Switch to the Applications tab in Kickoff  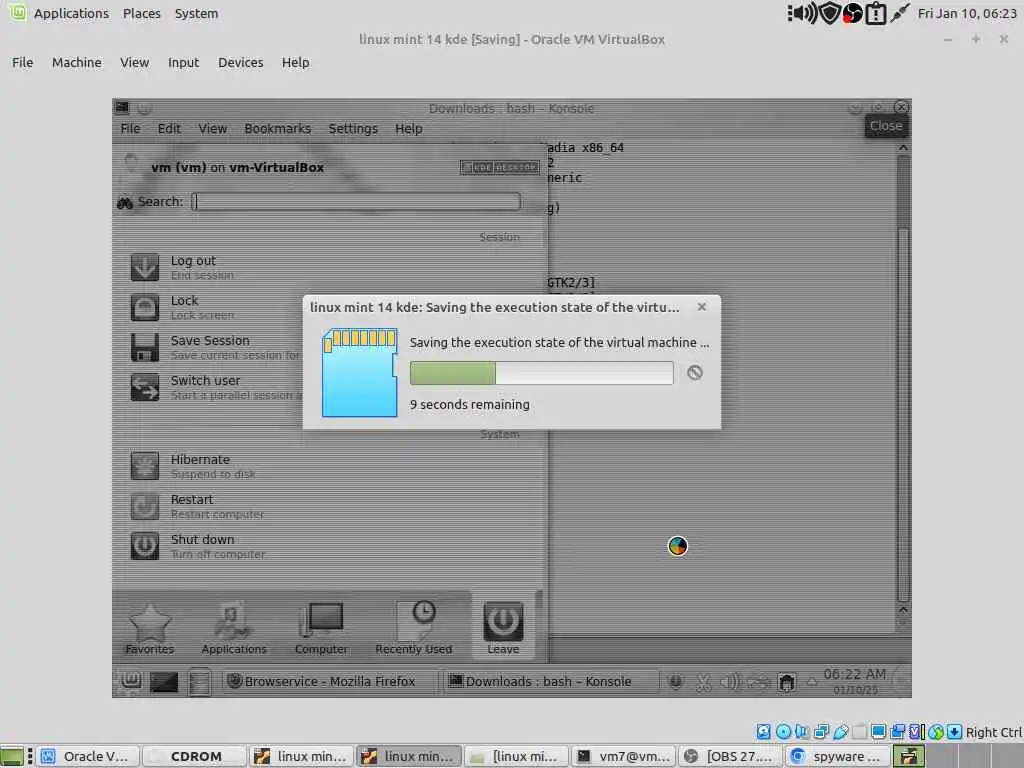[x=234, y=628]
